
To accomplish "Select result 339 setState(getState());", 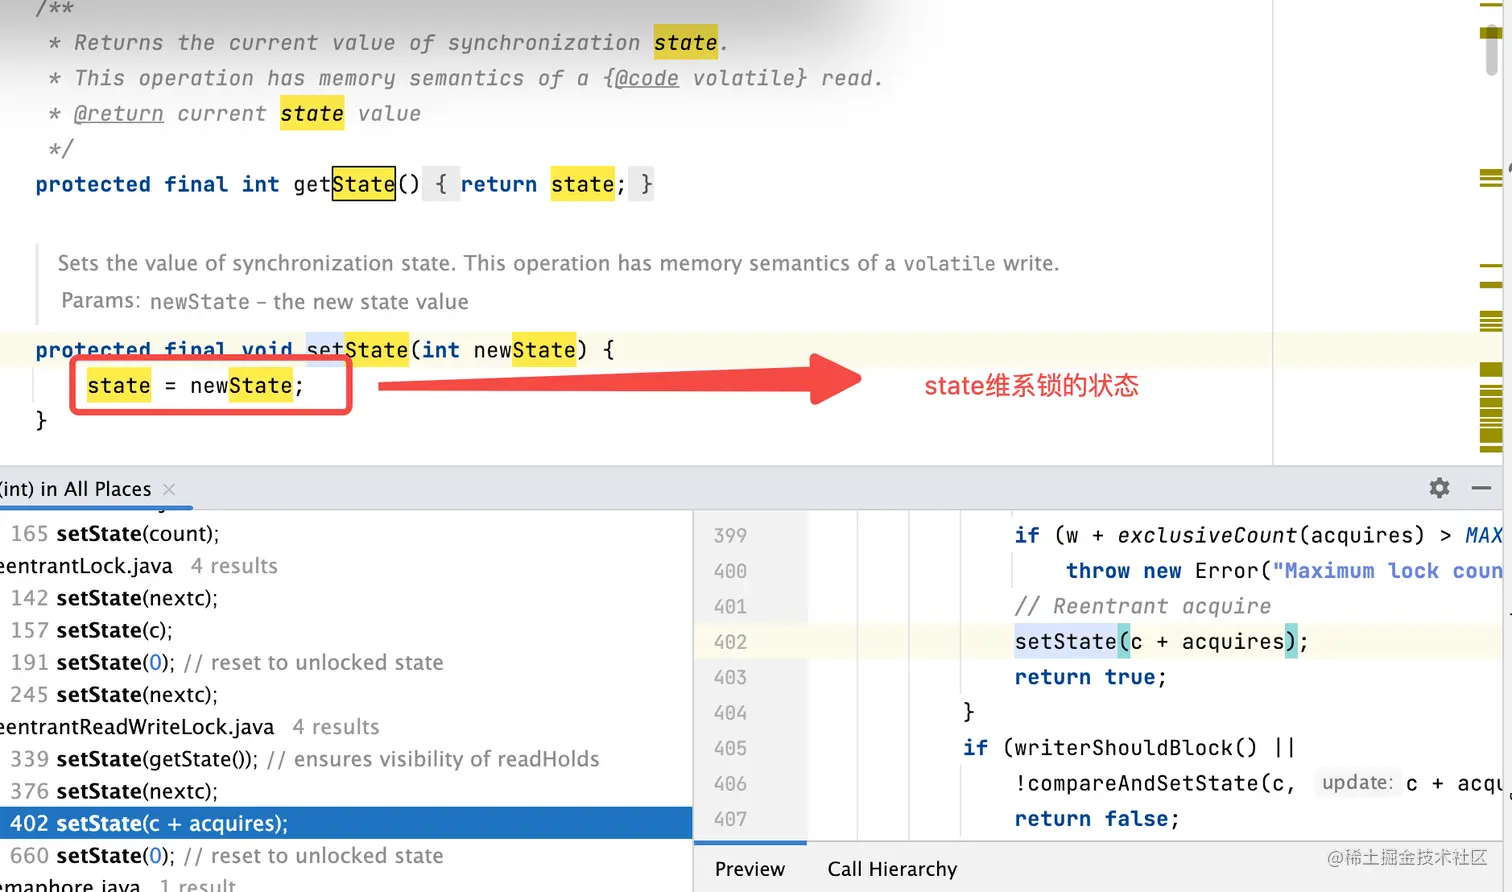I will tap(305, 759).
